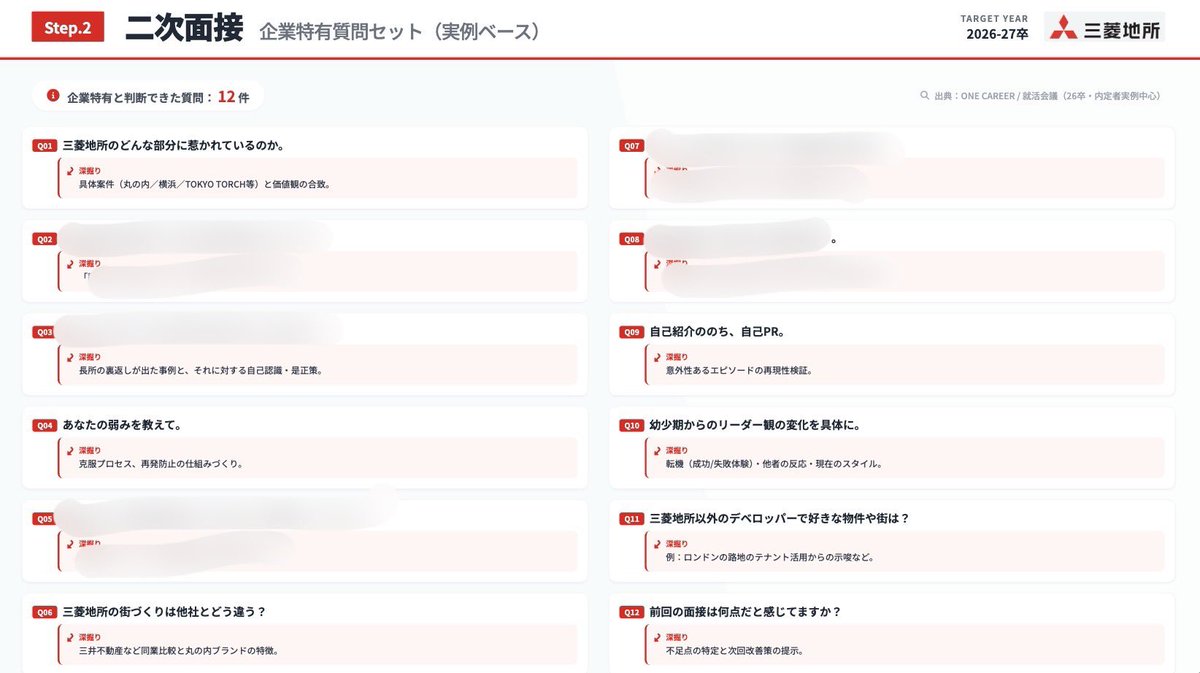
Task: Select the Q07 number badge
Action: [x=631, y=146]
